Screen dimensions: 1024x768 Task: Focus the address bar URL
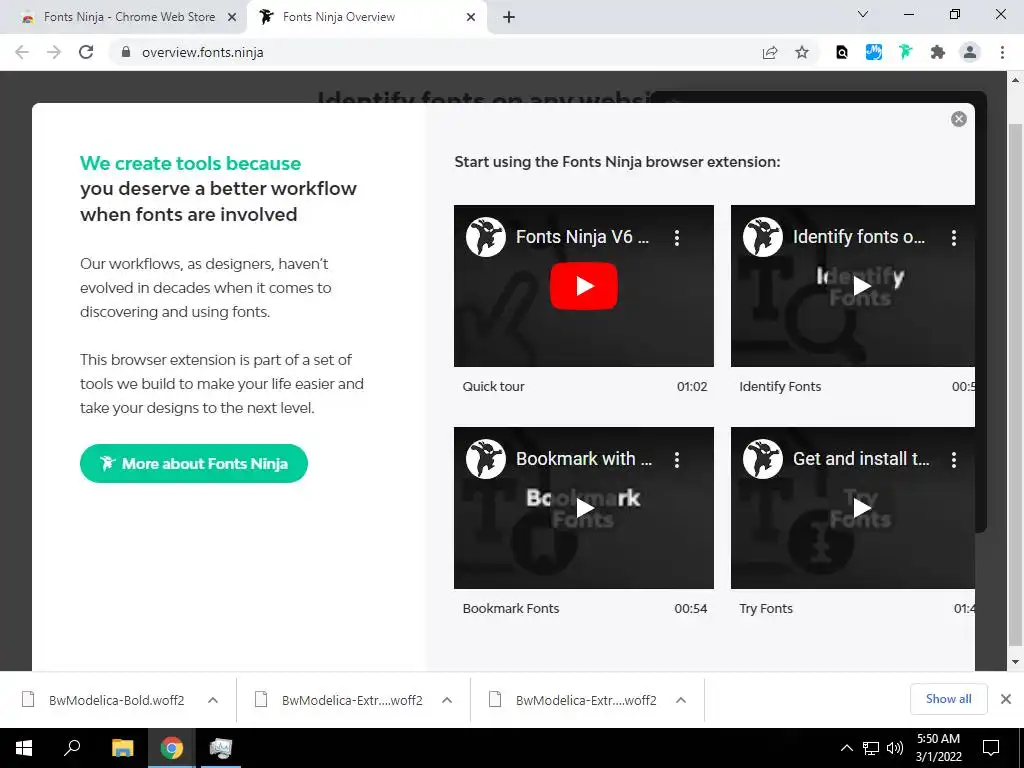click(202, 52)
